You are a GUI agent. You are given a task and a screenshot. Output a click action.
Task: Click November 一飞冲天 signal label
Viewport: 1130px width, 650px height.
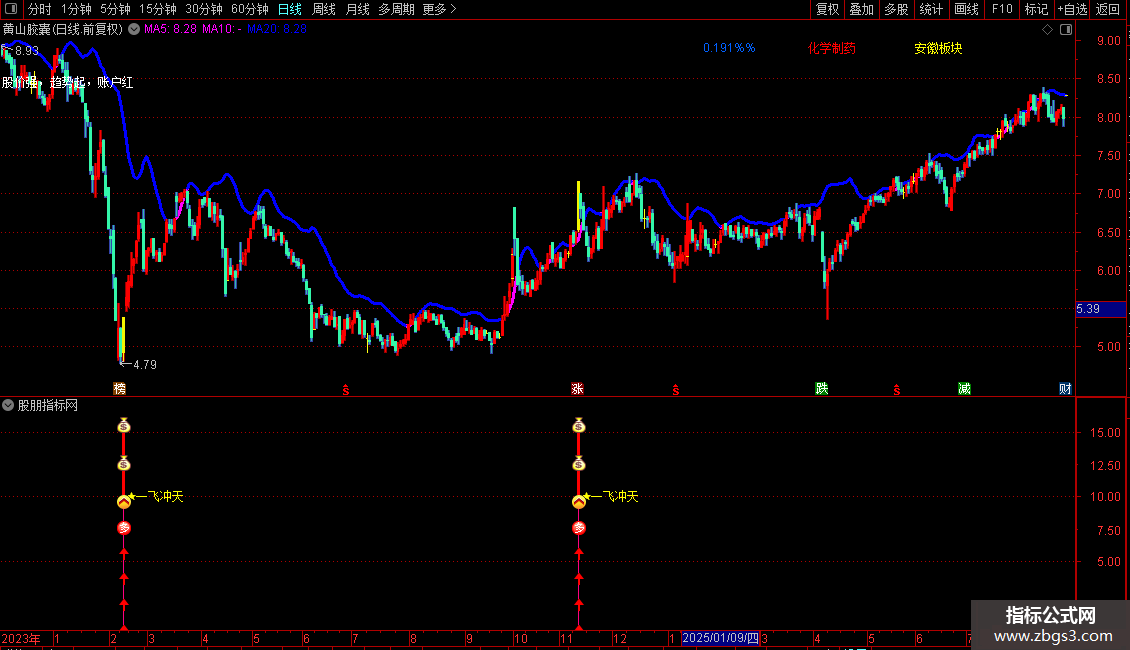[x=614, y=497]
